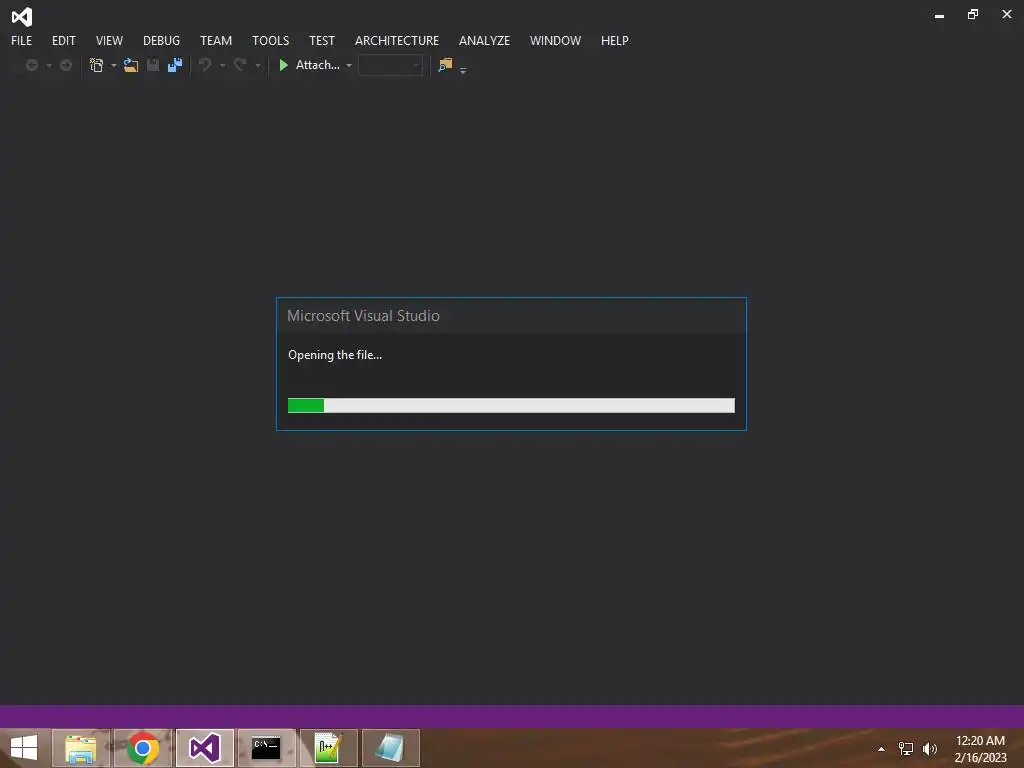Open Command Prompt from the taskbar
This screenshot has width=1024, height=768.
point(266,748)
